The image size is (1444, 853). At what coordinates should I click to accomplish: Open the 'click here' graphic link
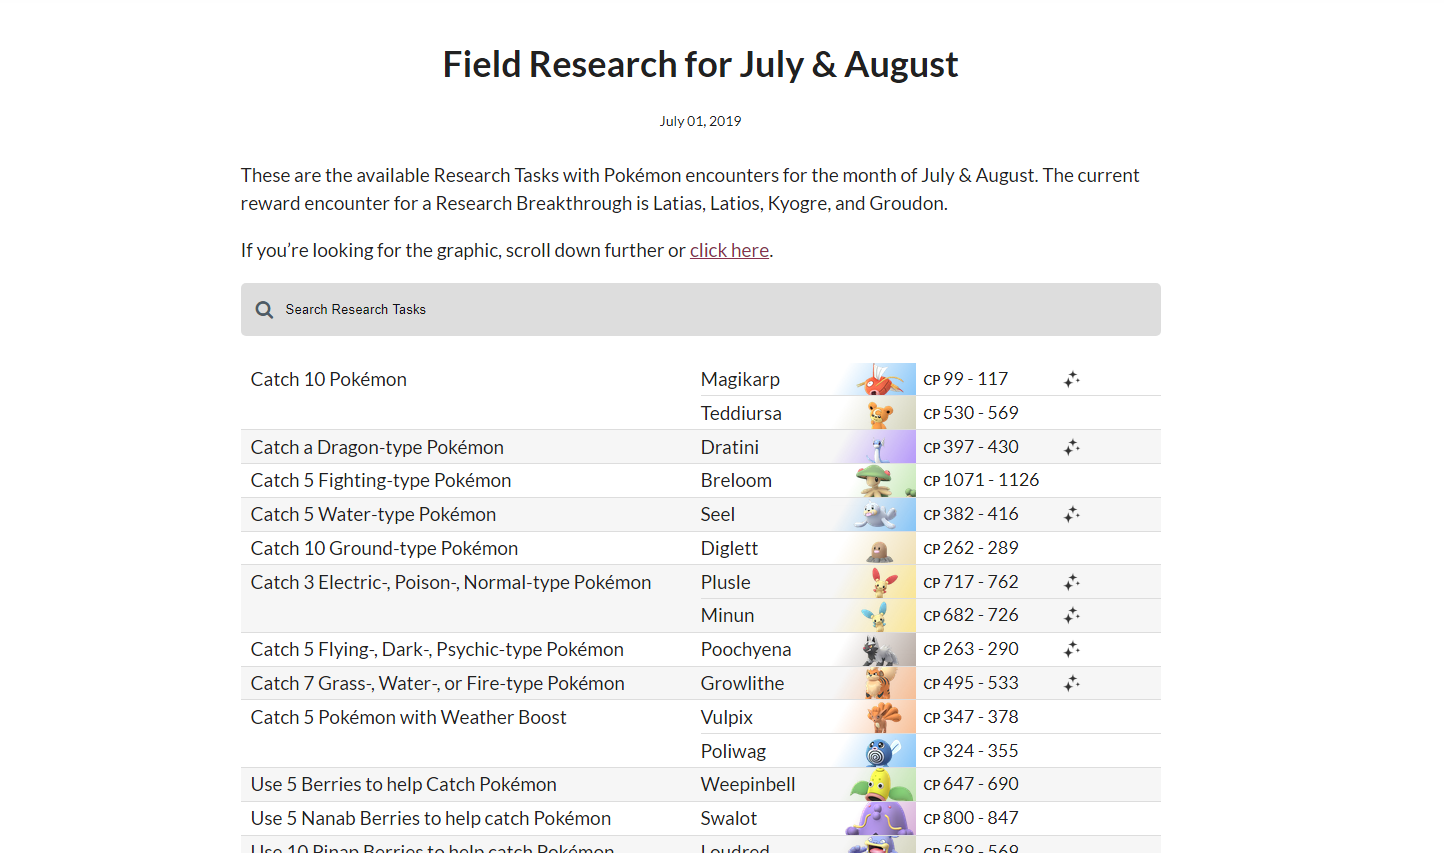point(729,250)
